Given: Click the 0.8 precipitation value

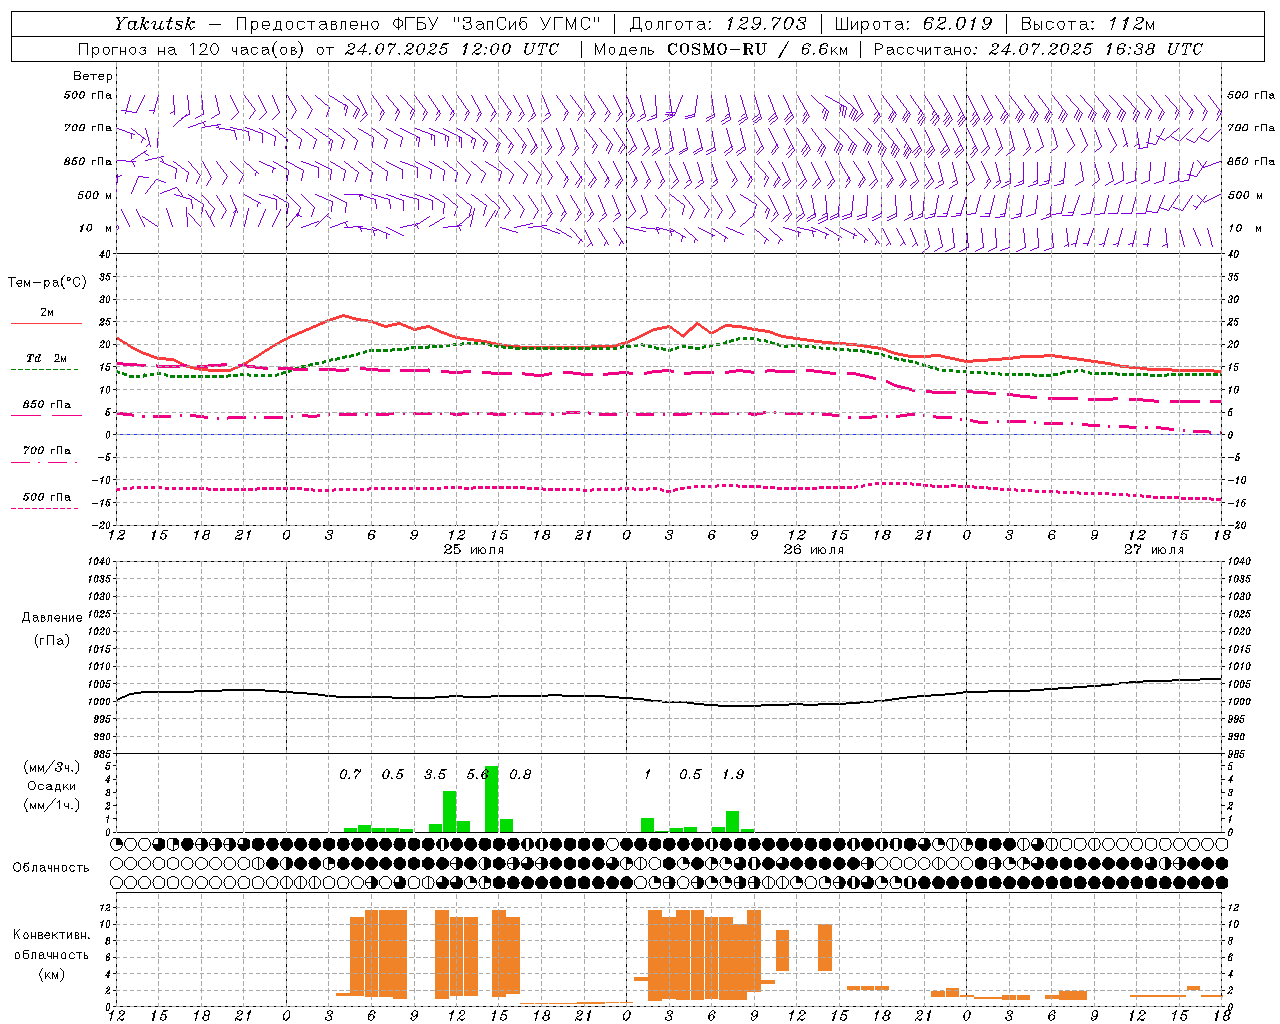Looking at the screenshot, I should point(520,774).
